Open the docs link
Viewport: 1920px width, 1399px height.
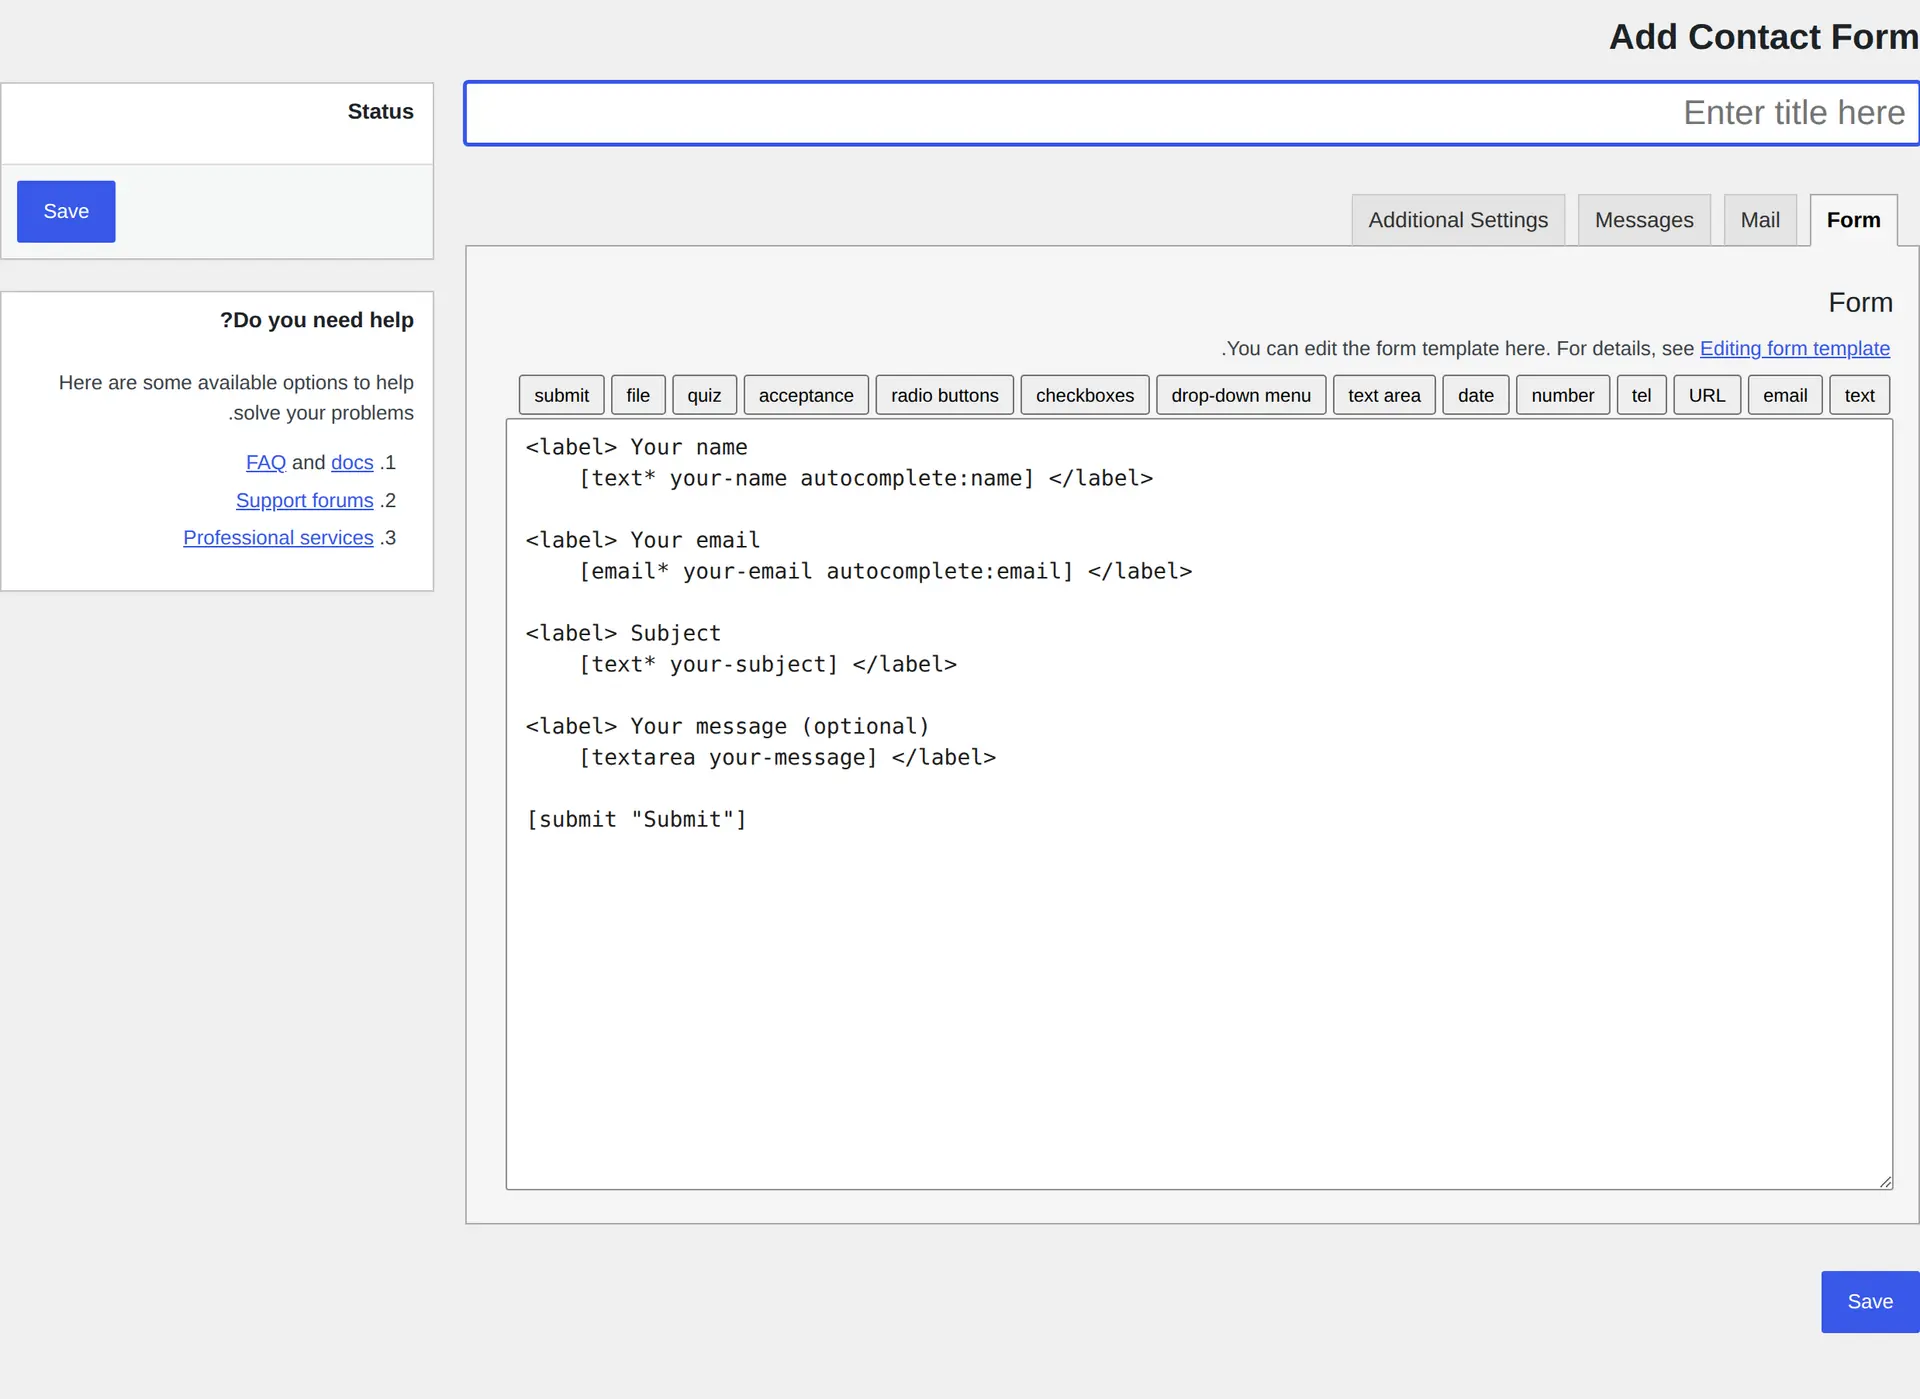pyautogui.click(x=352, y=462)
